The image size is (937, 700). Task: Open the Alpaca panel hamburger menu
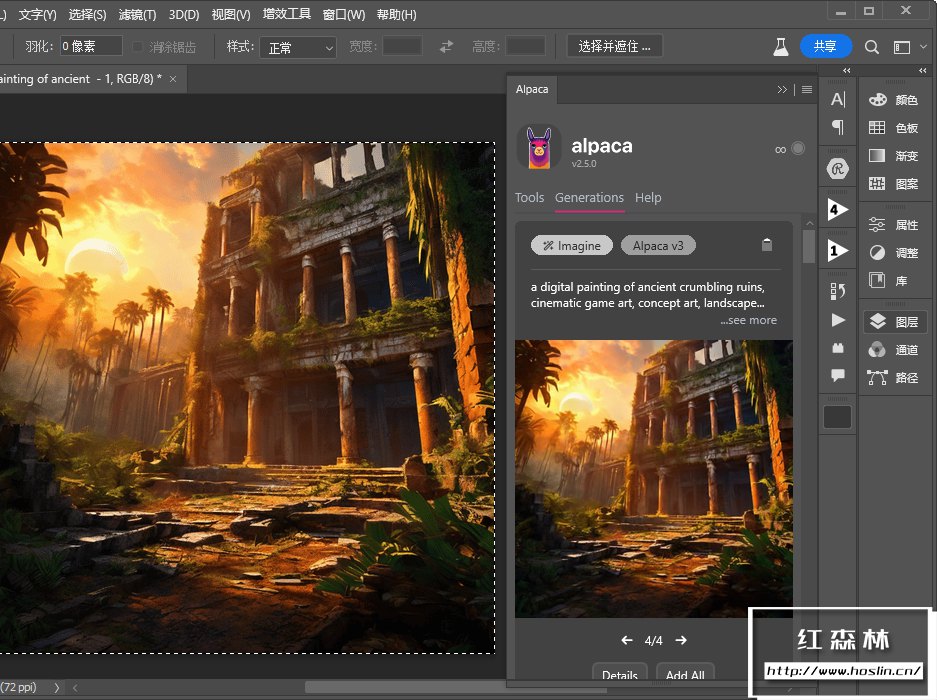807,90
